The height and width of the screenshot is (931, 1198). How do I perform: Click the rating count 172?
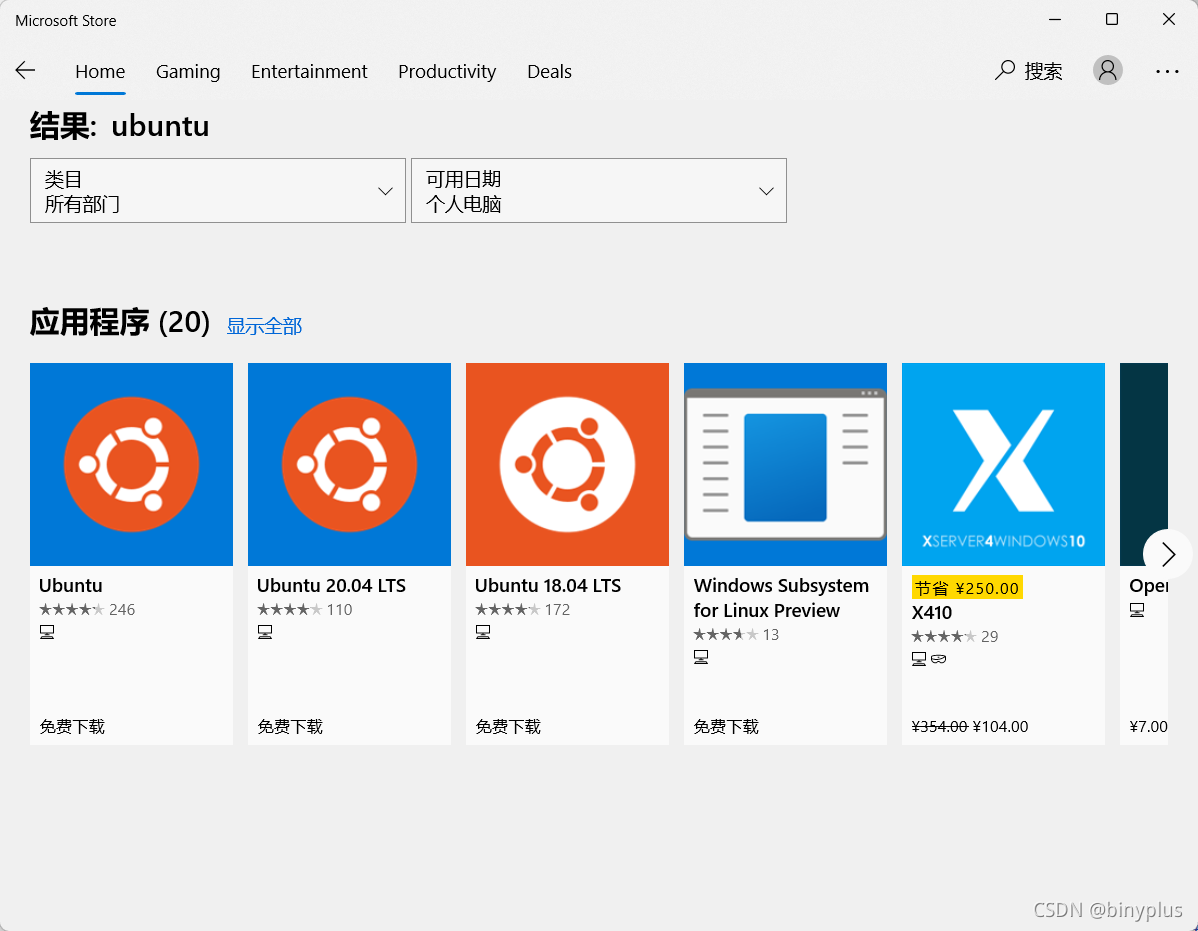558,609
